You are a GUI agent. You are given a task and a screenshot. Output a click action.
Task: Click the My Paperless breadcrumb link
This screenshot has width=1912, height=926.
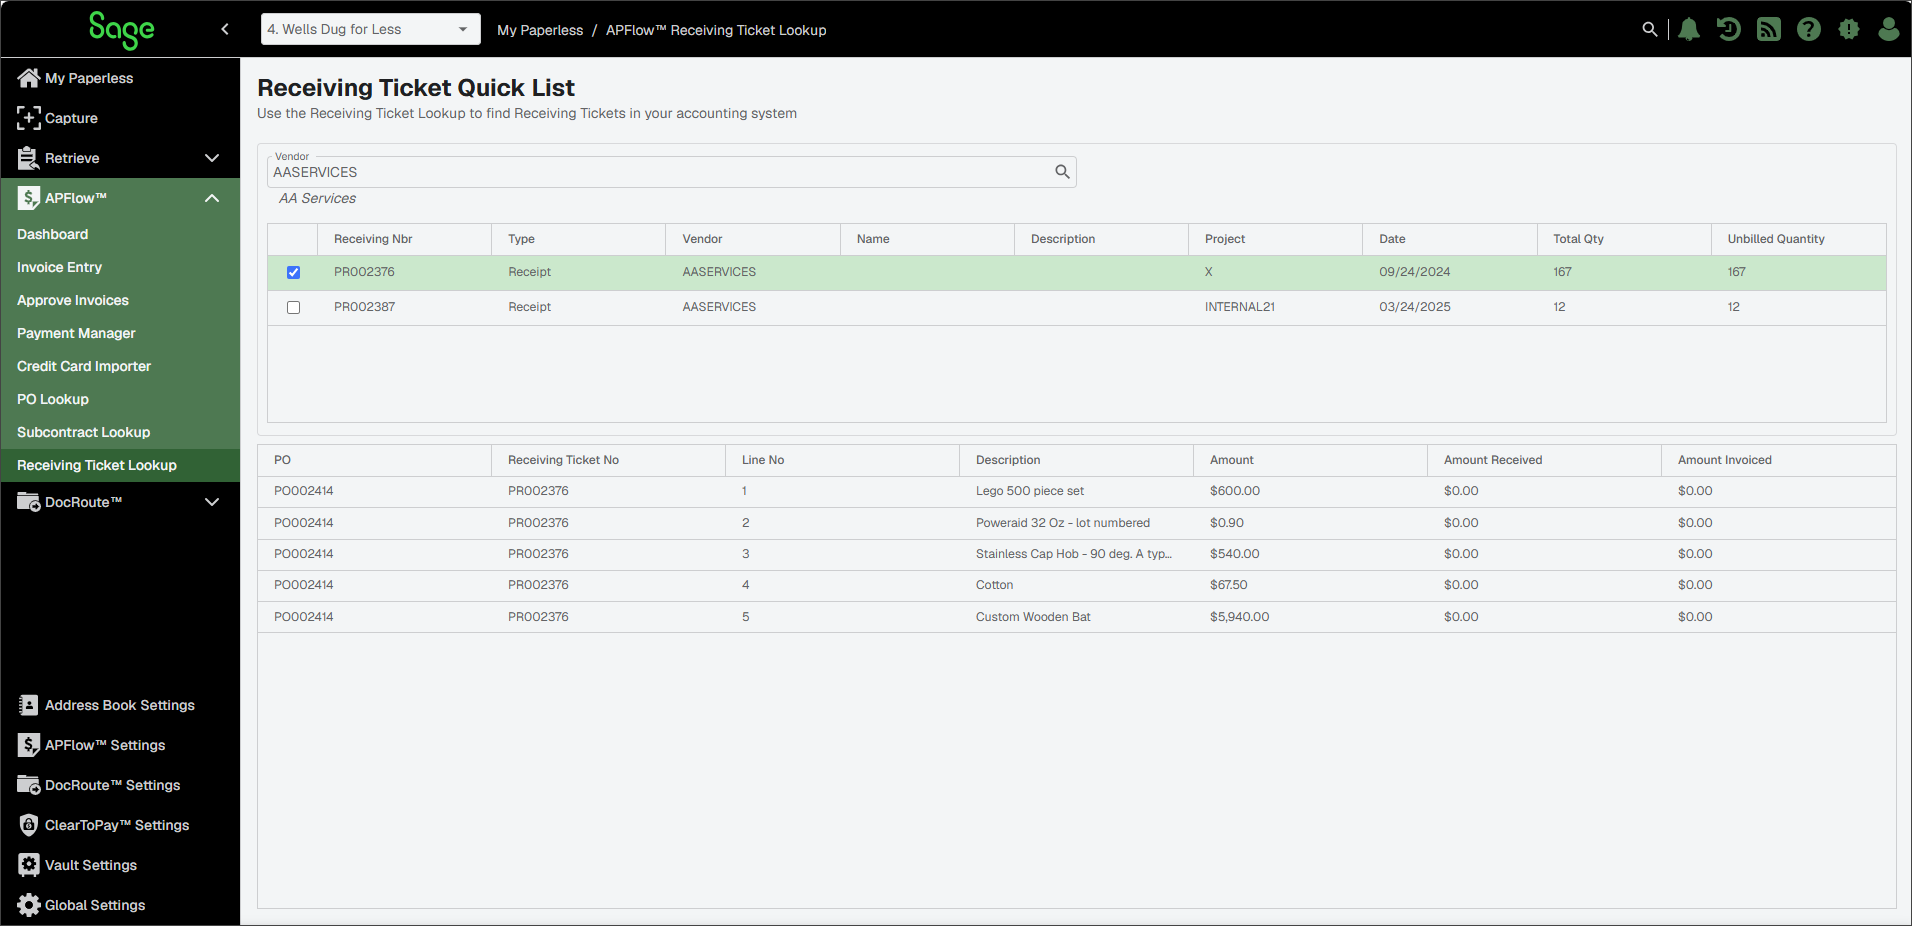540,30
